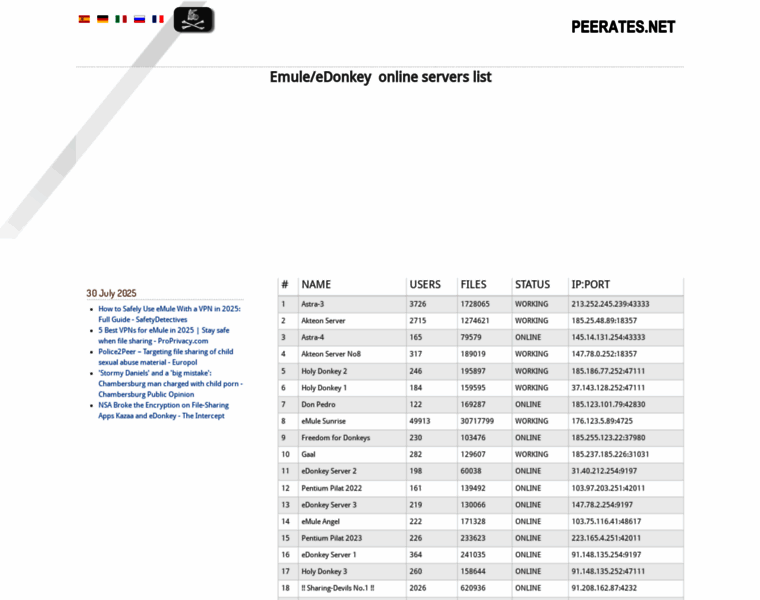Screen dimensions: 760x600
Task: Click the Sharing-Devils users count 2026
Action: tap(418, 588)
